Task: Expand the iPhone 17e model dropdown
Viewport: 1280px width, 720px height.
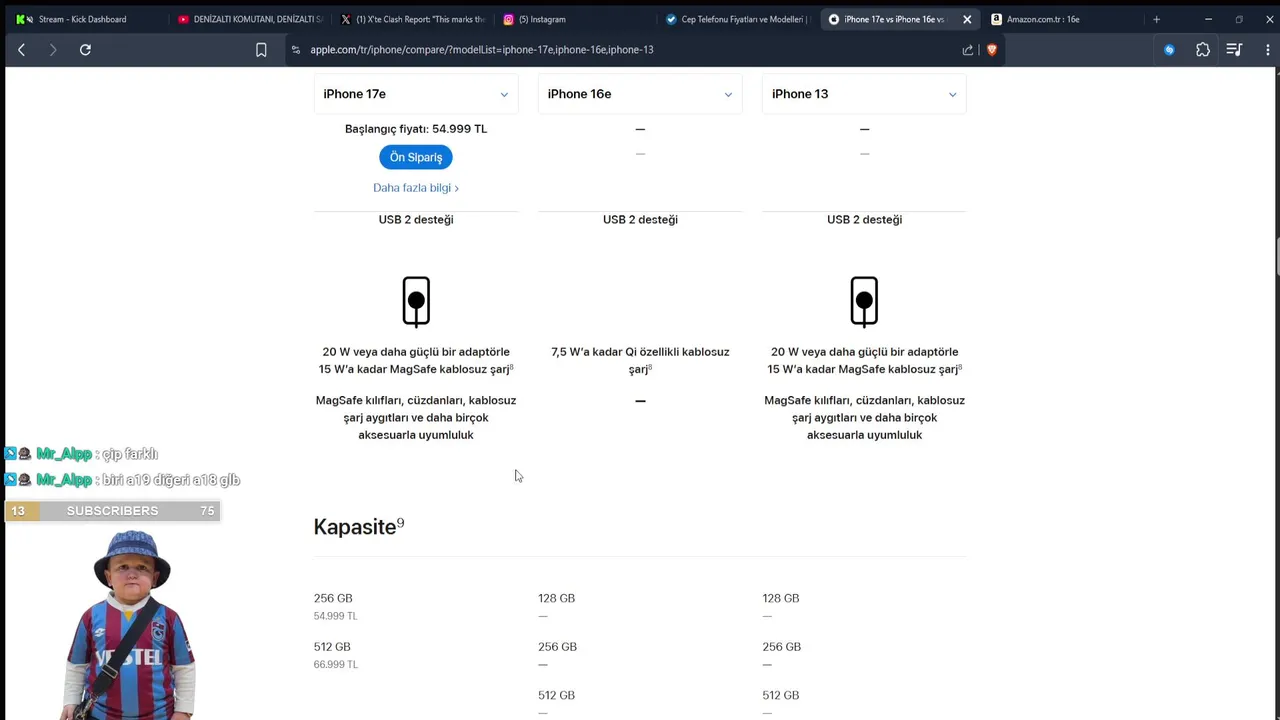Action: [x=415, y=94]
